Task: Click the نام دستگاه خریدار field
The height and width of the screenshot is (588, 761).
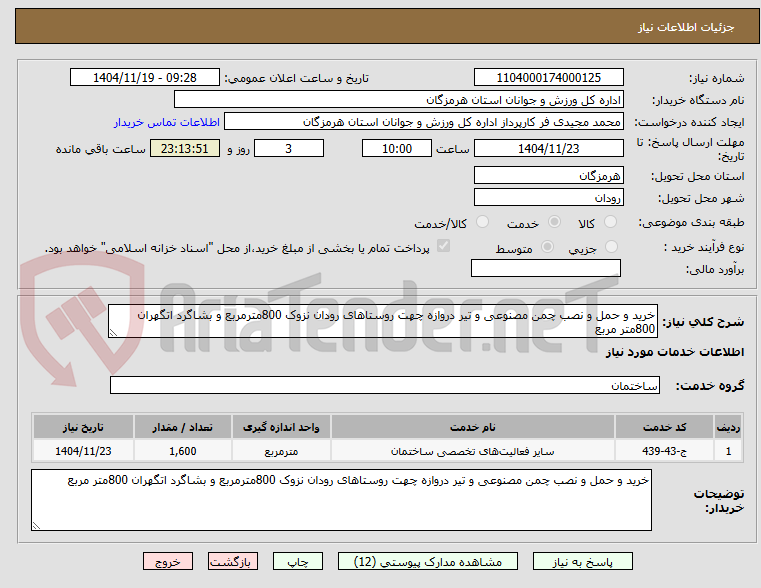Action: point(398,100)
